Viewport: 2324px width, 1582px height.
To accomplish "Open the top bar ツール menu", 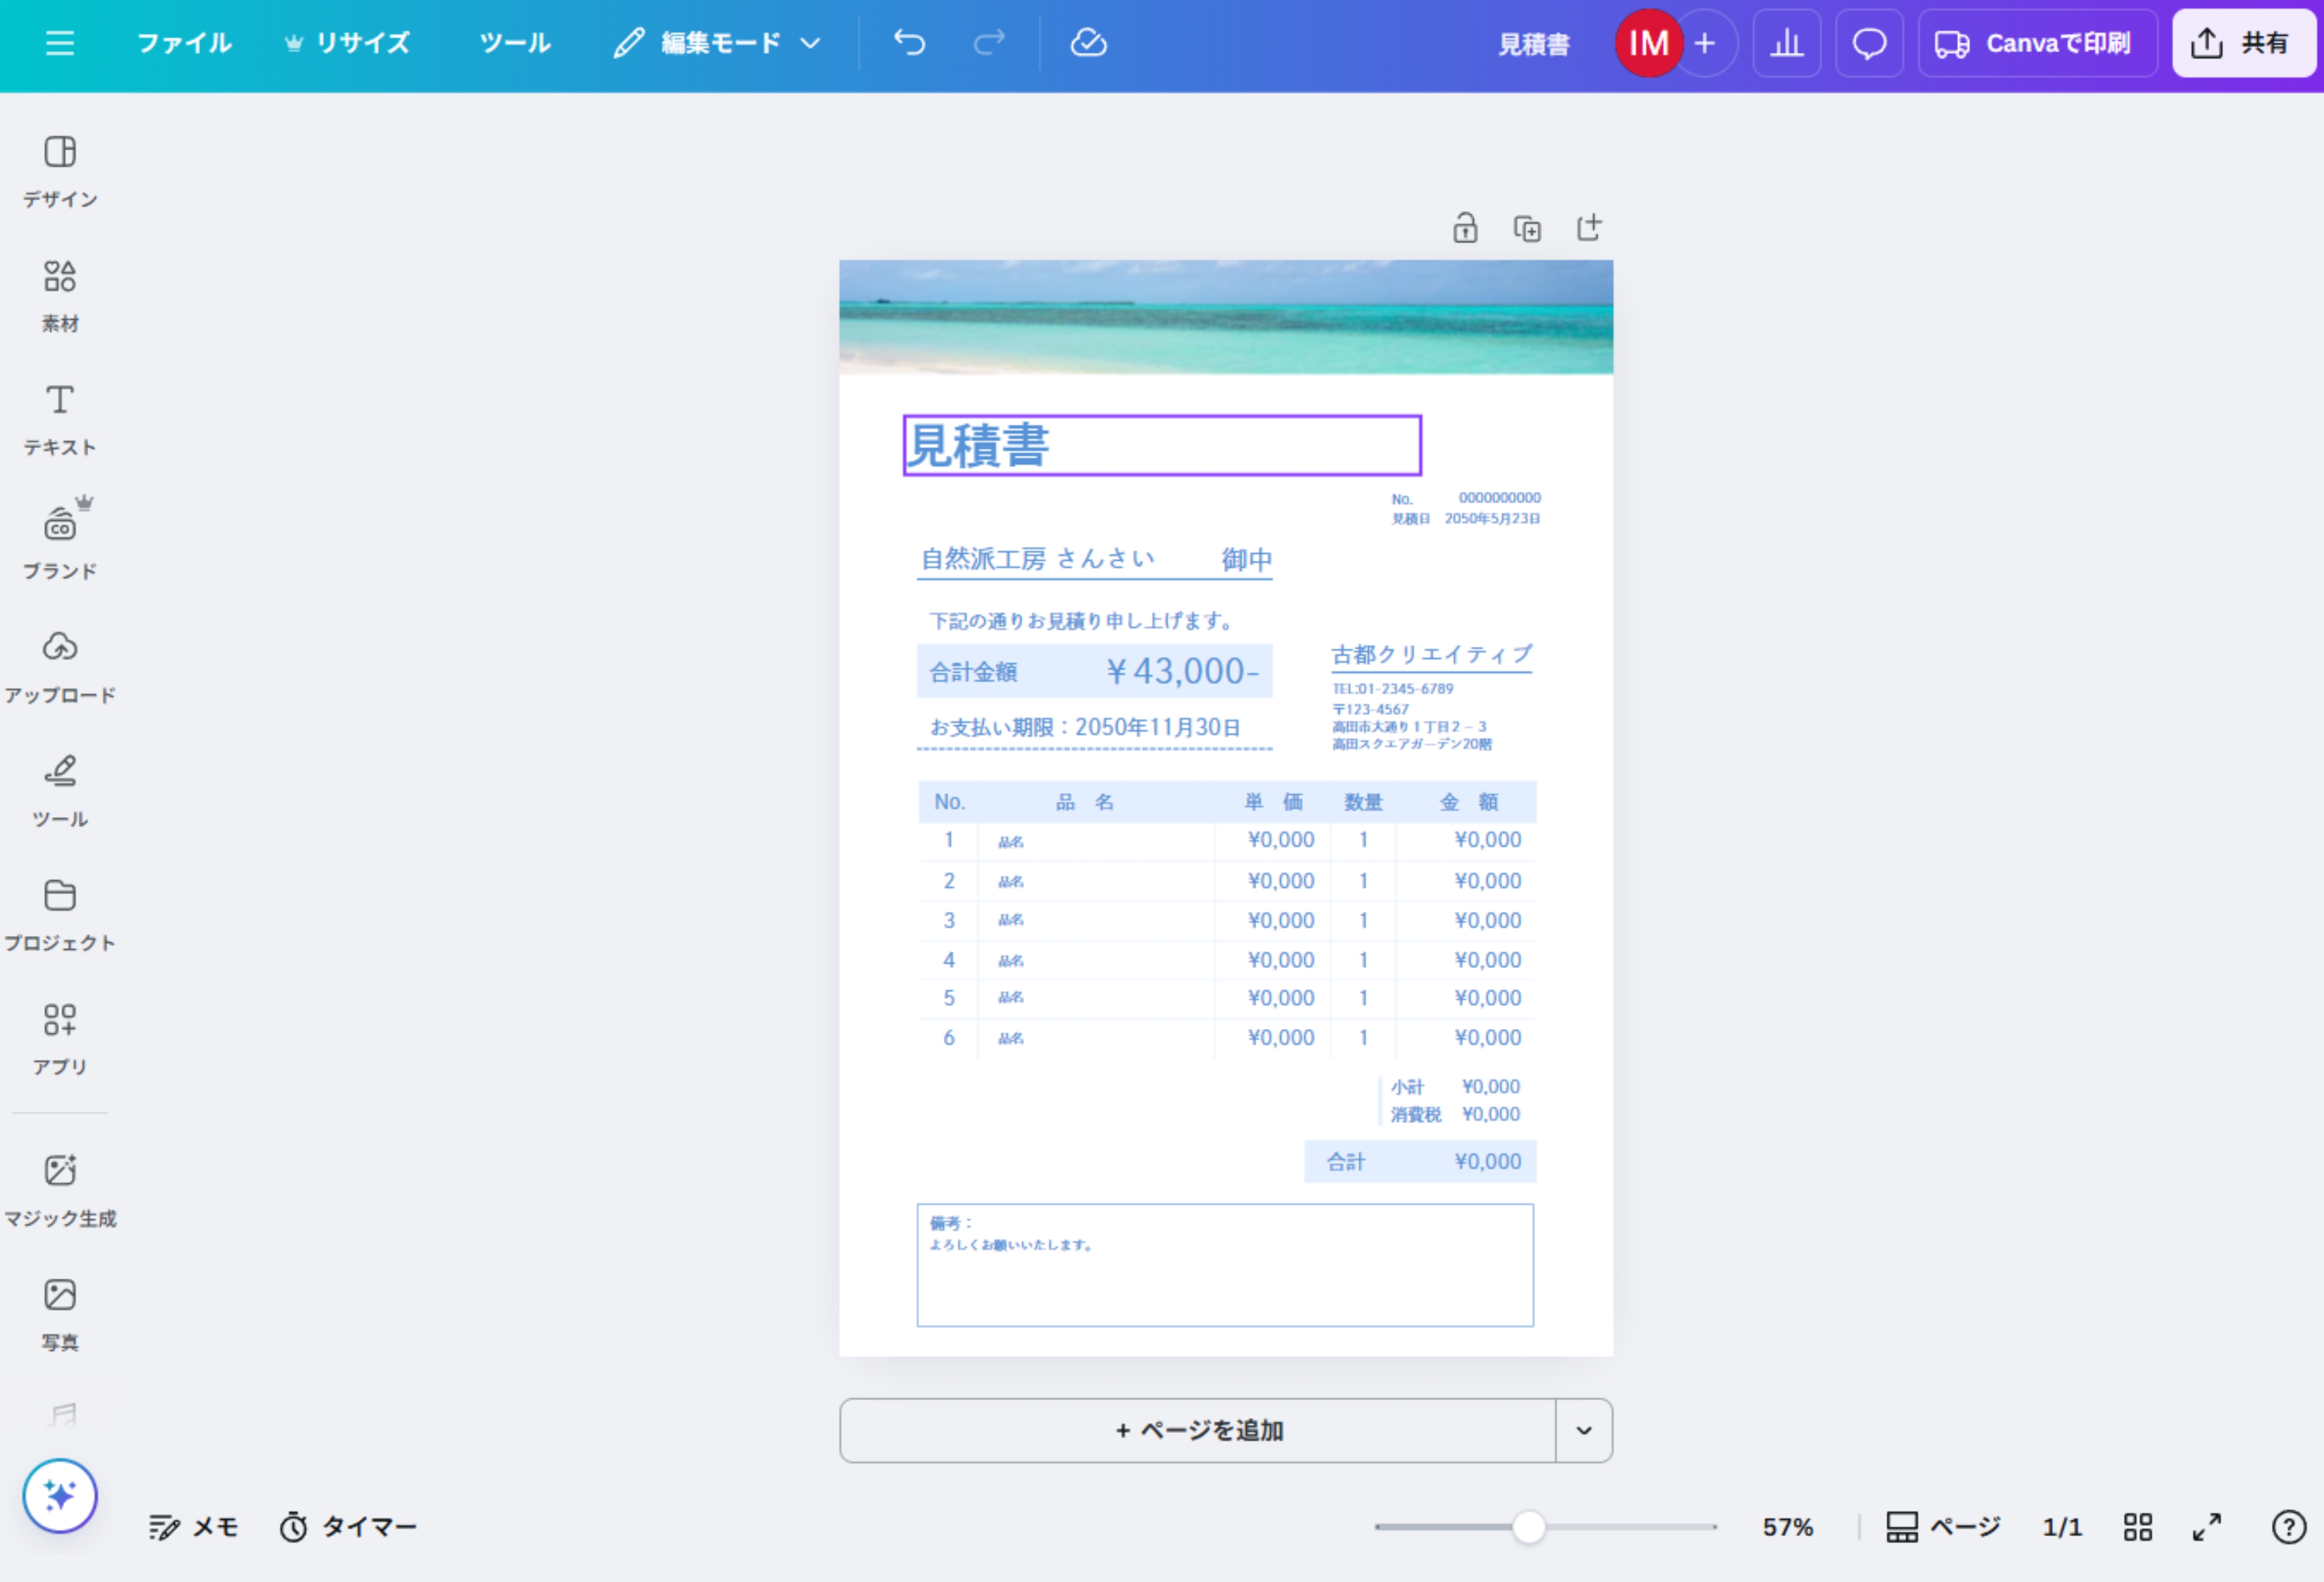I will pos(515,43).
